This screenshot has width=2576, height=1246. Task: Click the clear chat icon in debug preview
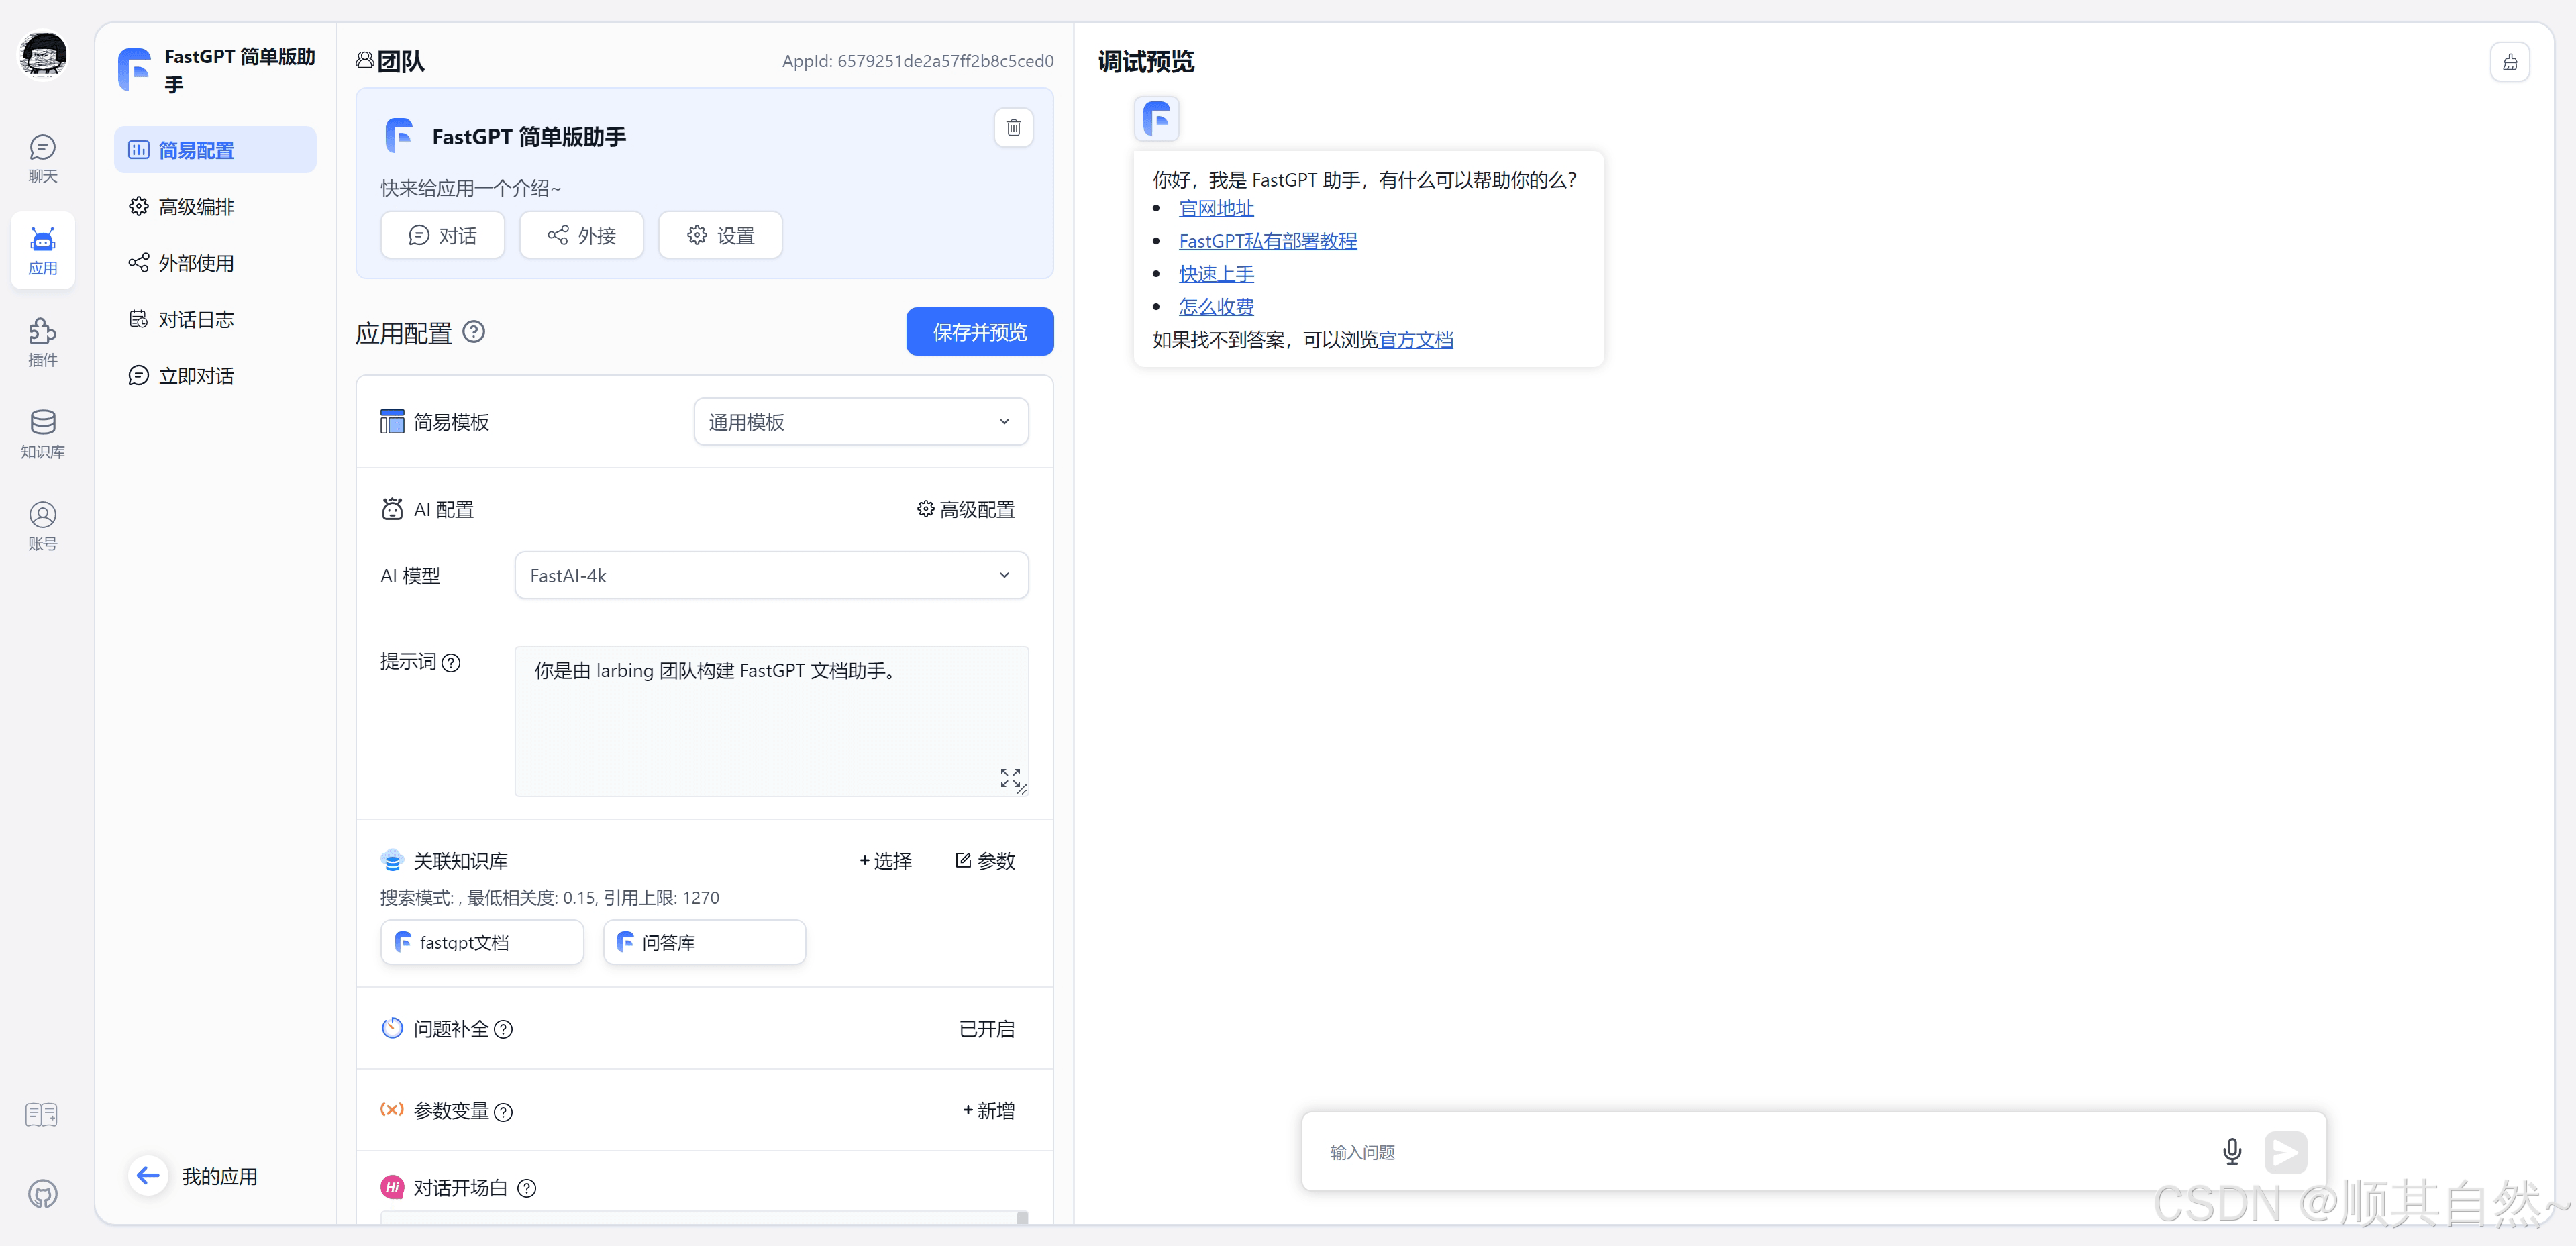pyautogui.click(x=2509, y=62)
